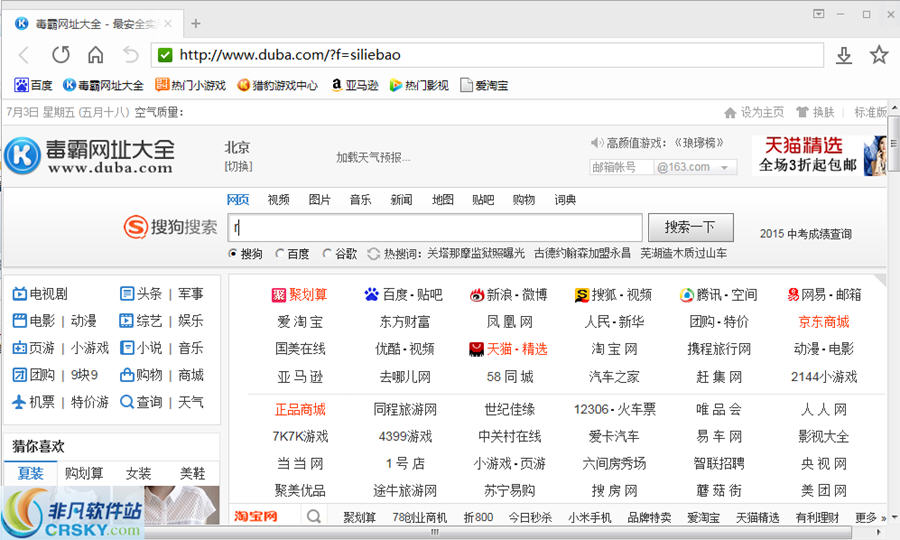Click the 设为主页 house icon link
The width and height of the screenshot is (900, 540).
point(754,112)
